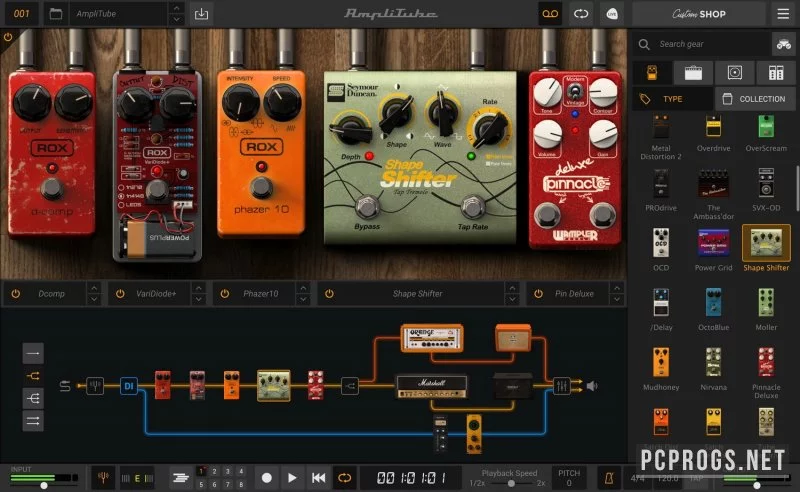Open the mixer block at chain end
Image resolution: width=800 pixels, height=492 pixels.
(562, 386)
